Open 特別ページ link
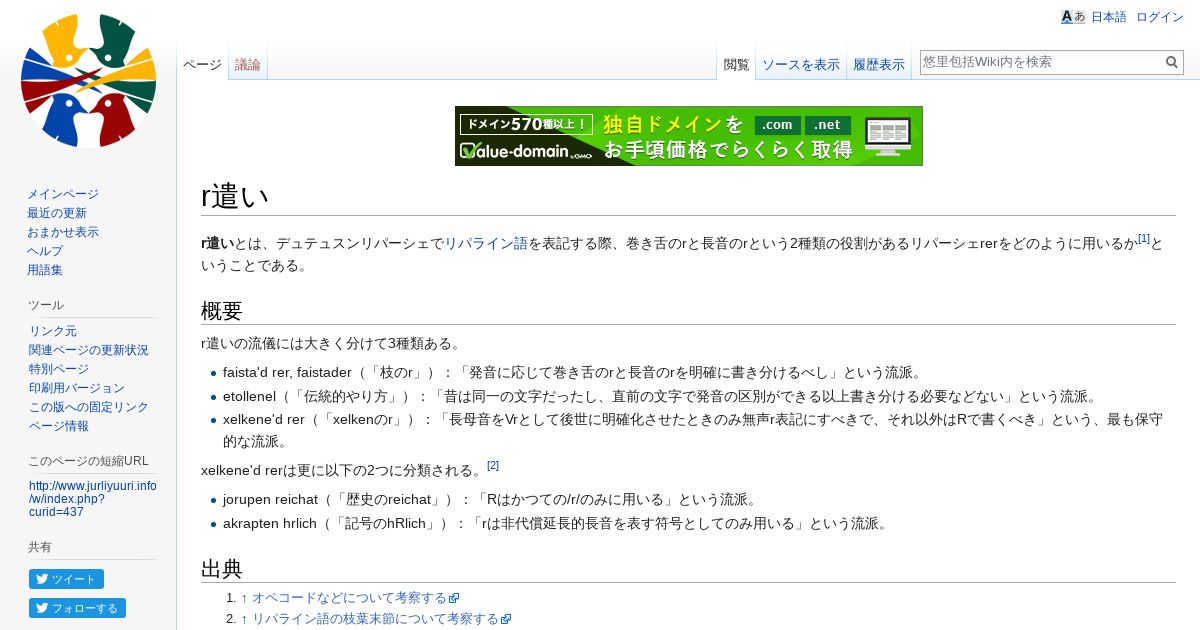Image resolution: width=1200 pixels, height=630 pixels. [59, 369]
